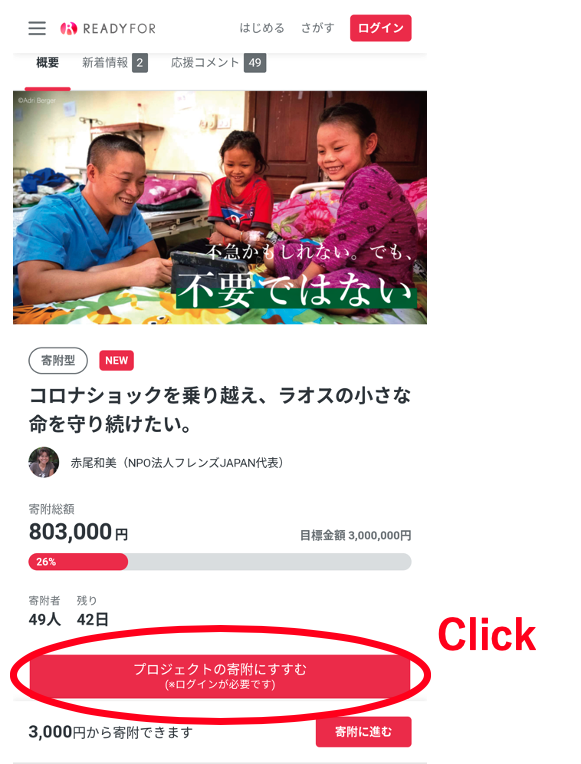581x764 pixels.
Task: Open the hamburger menu icon
Action: coord(37,28)
